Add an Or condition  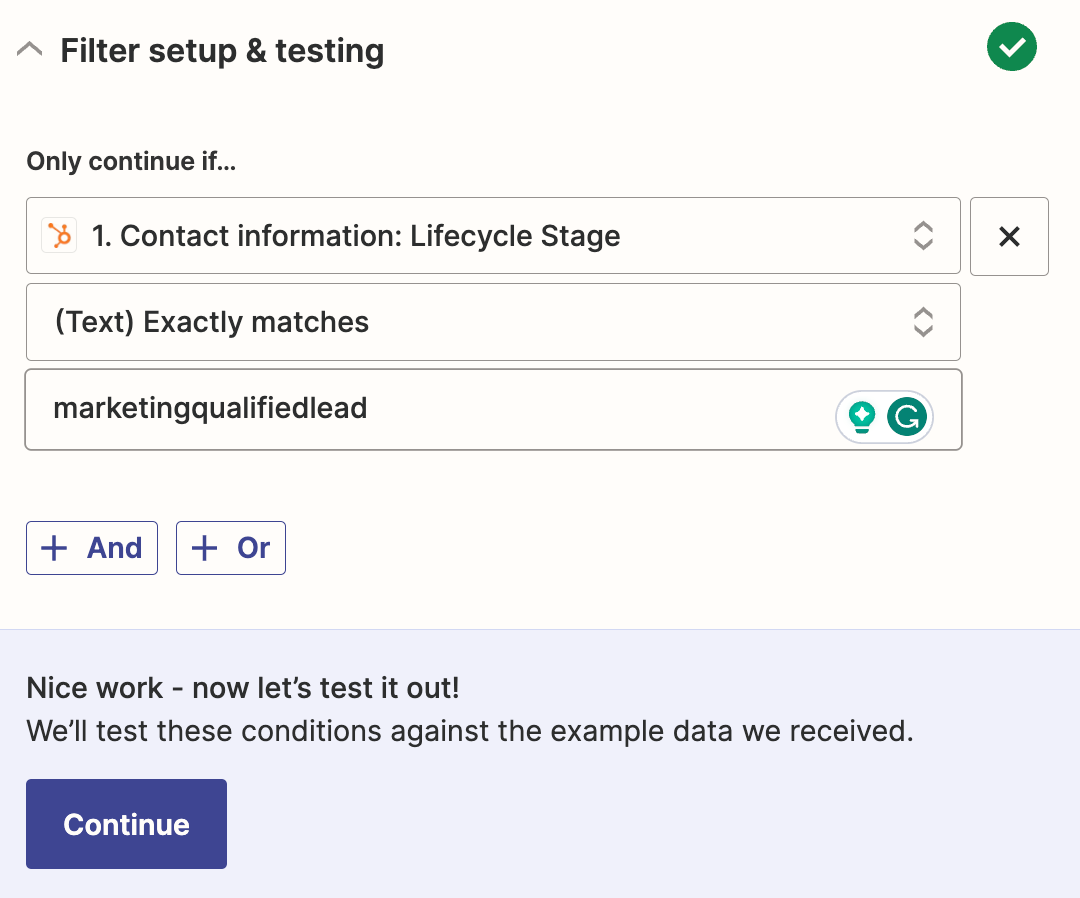[231, 548]
